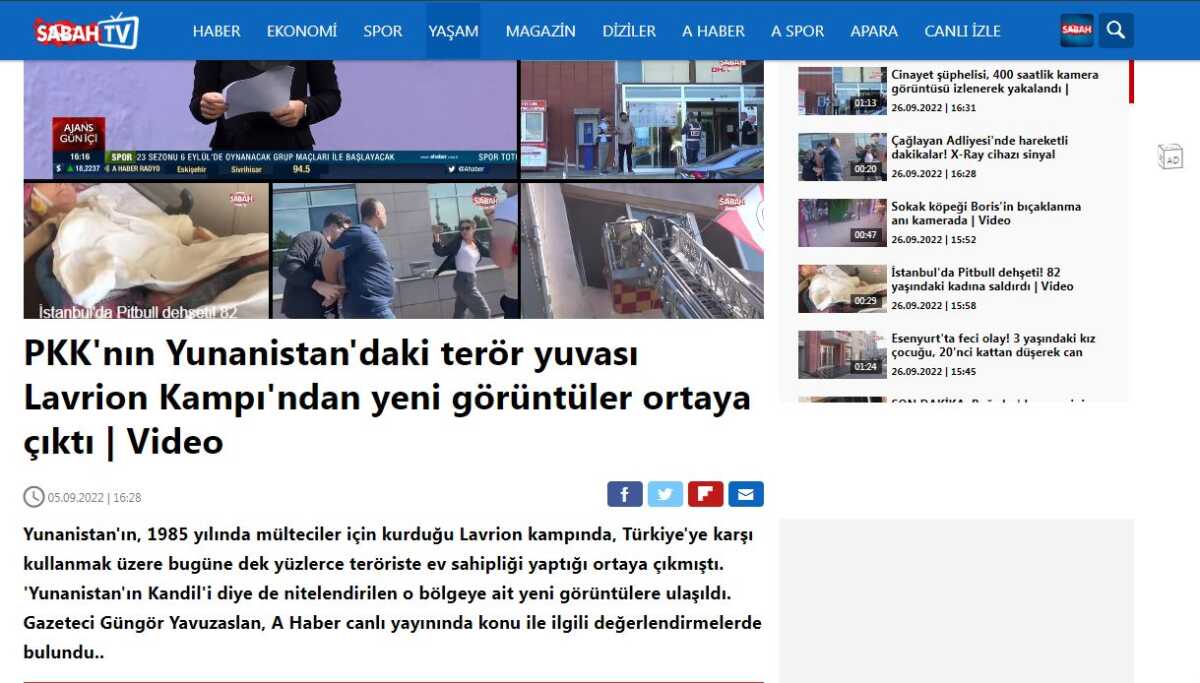Viewport: 1200px width, 683px height.
Task: Click the sidebar red scrollbar handle
Action: (x=1131, y=81)
